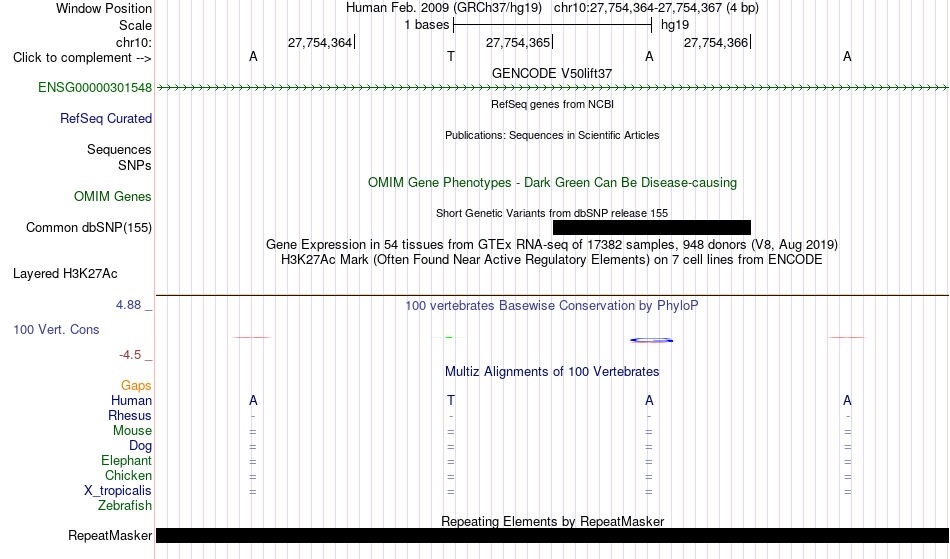This screenshot has height=559, width=950.
Task: Click the Sequences track label
Action: tap(119, 150)
